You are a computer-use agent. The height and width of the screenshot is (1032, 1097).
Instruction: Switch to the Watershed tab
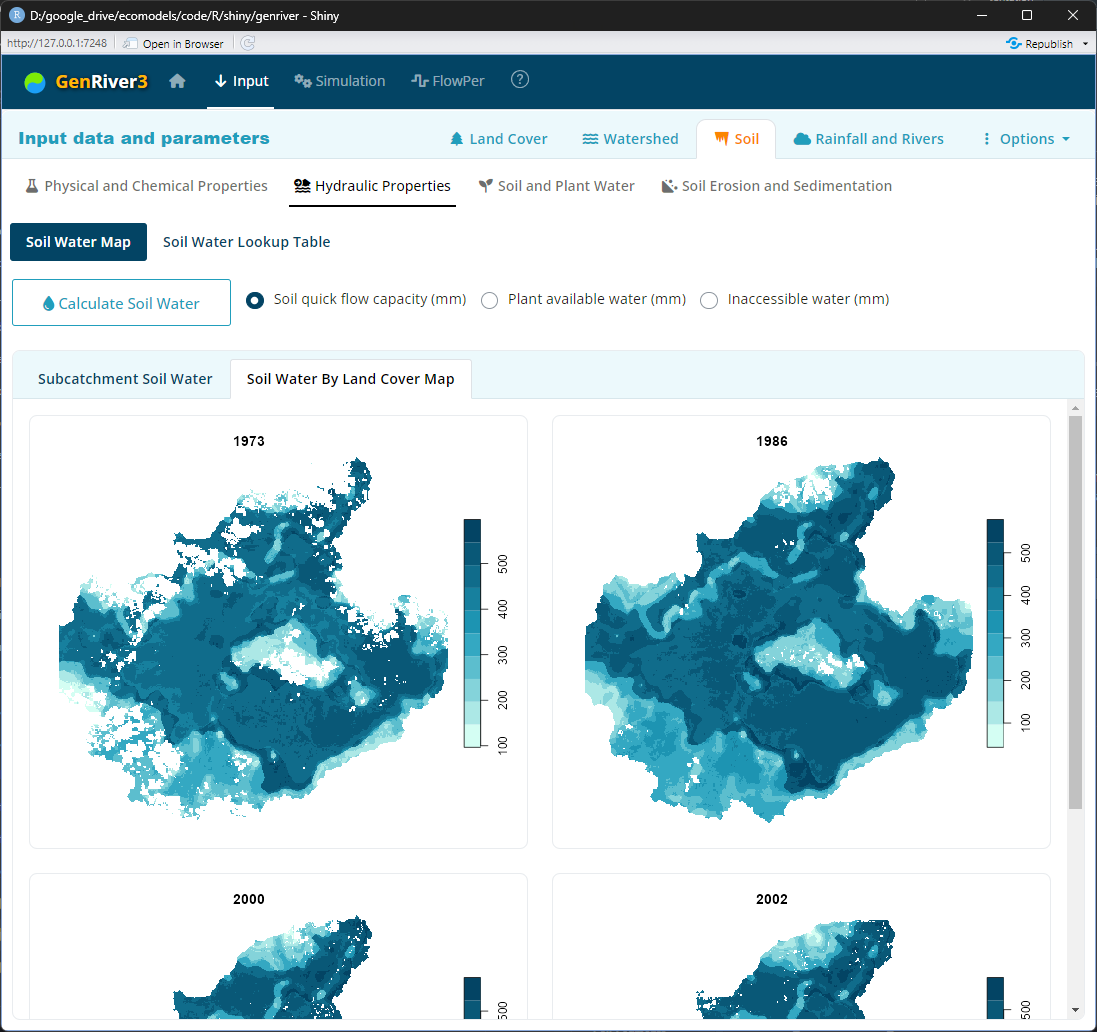click(x=630, y=139)
